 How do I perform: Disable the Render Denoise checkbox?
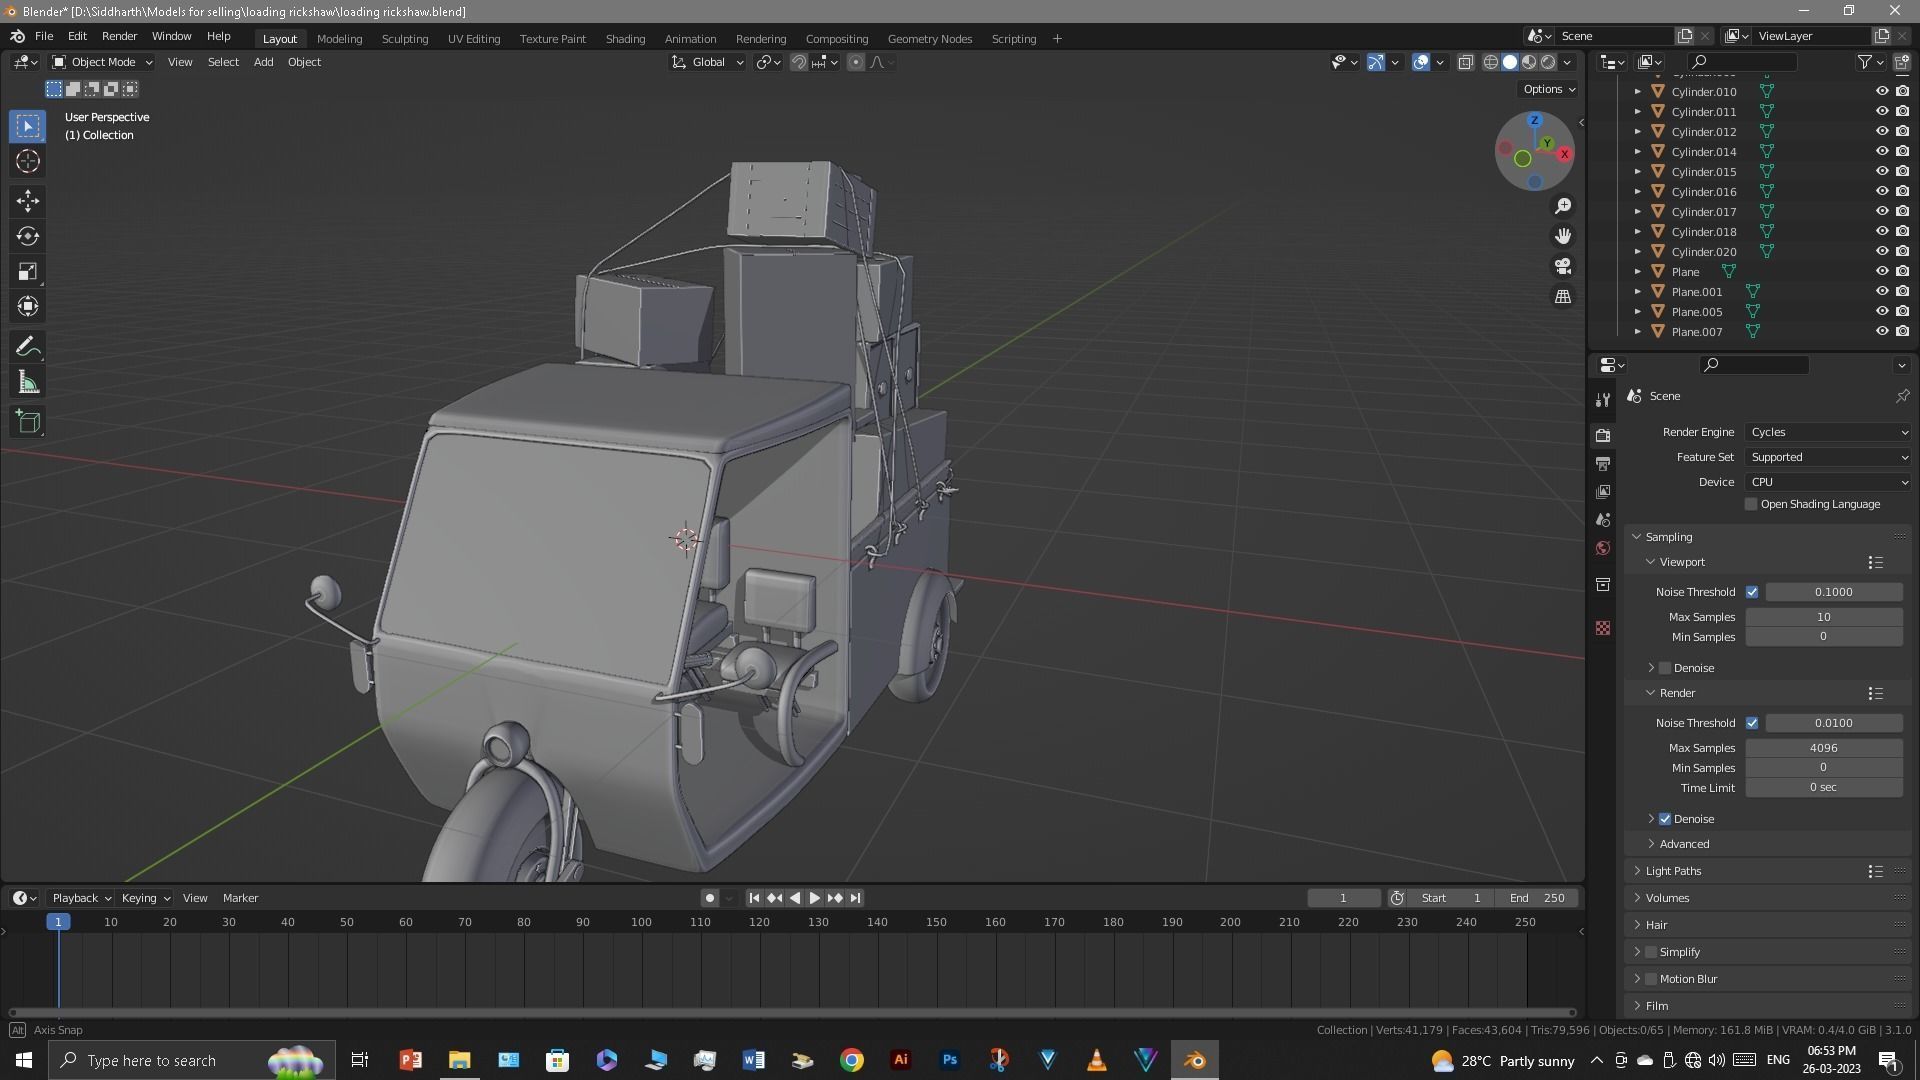pyautogui.click(x=1665, y=819)
